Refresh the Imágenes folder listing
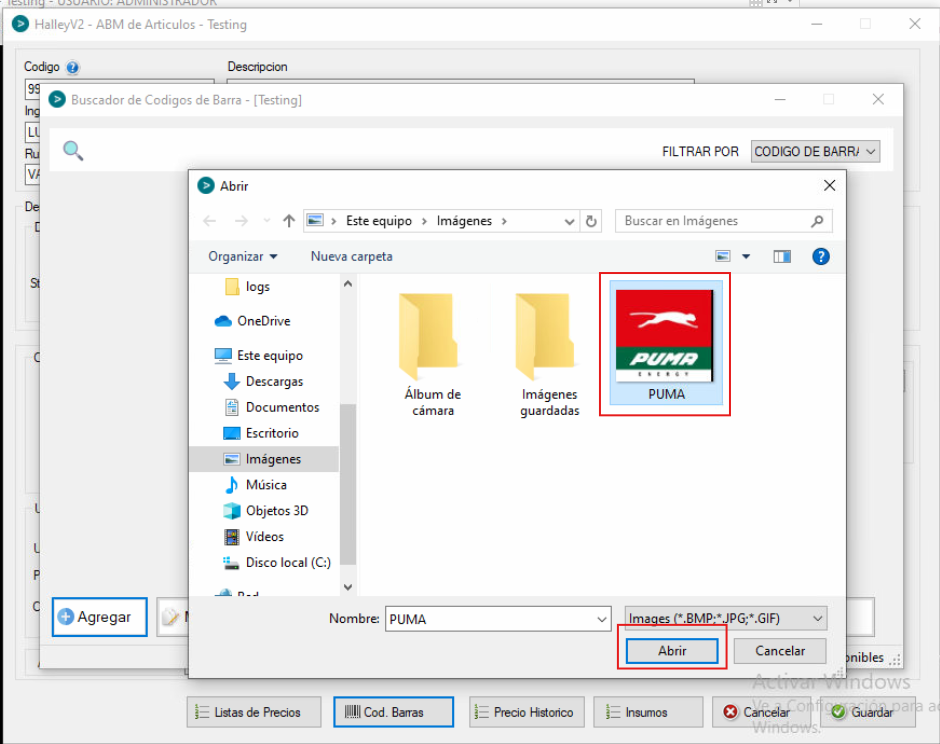The height and width of the screenshot is (744, 940). [591, 221]
